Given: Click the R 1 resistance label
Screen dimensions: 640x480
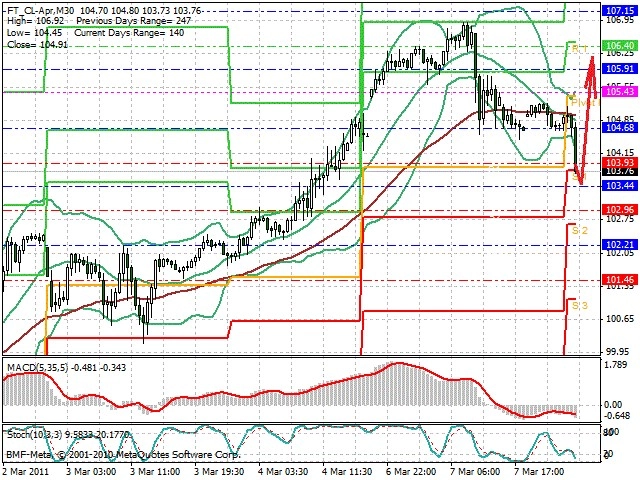Looking at the screenshot, I should pyautogui.click(x=579, y=49).
